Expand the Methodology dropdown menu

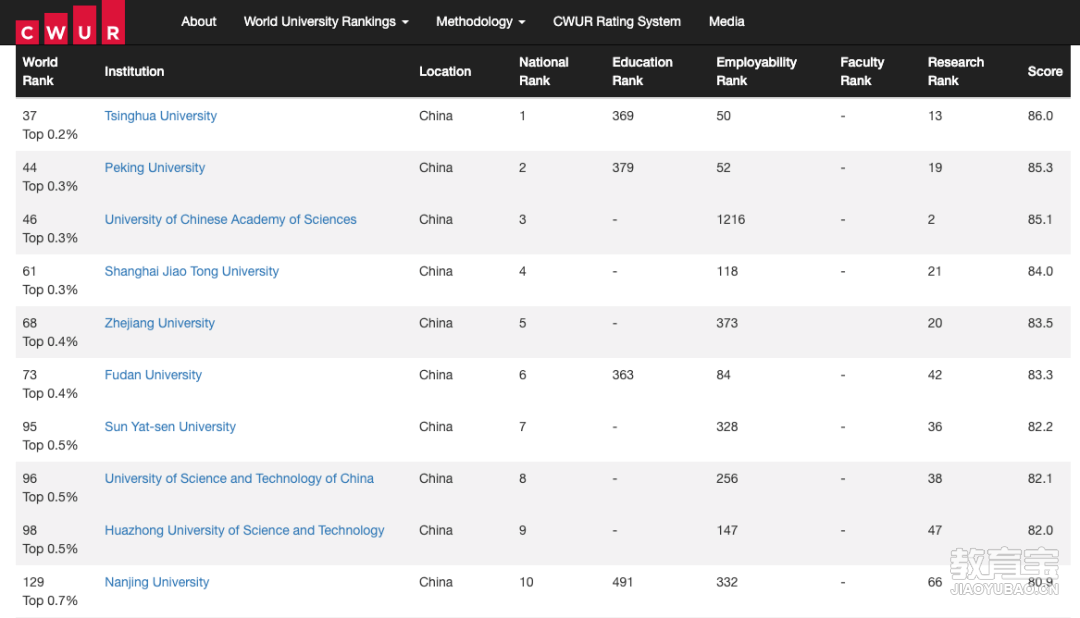(x=480, y=21)
